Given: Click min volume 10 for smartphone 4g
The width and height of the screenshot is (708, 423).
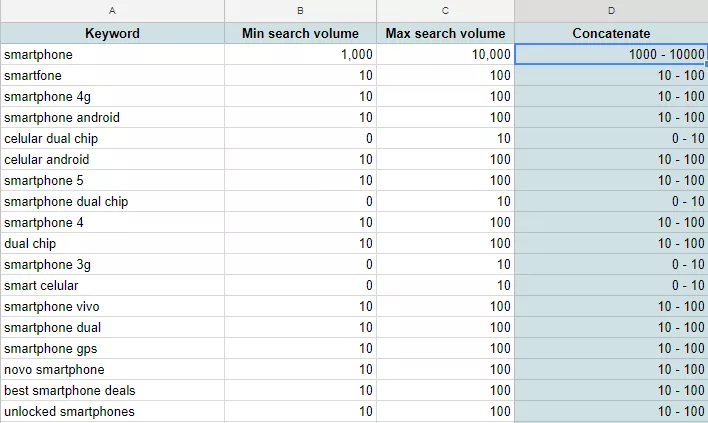Looking at the screenshot, I should click(300, 97).
